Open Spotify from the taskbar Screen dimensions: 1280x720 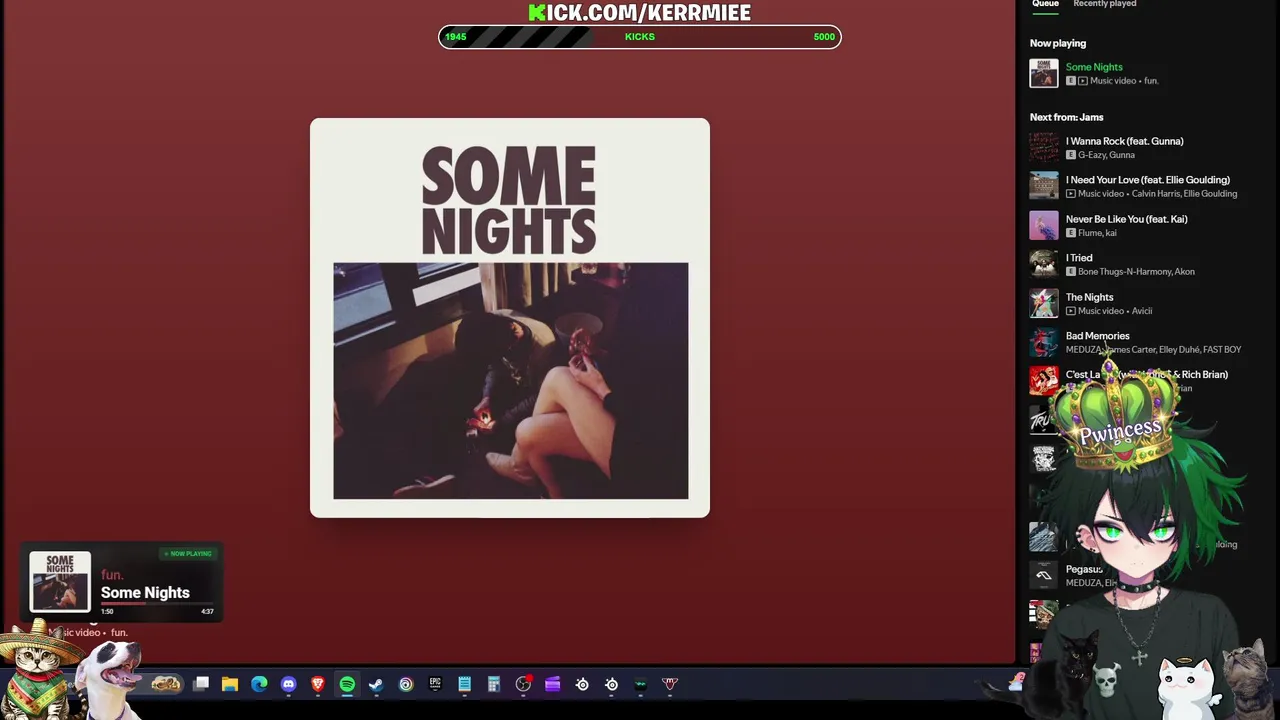click(x=347, y=684)
